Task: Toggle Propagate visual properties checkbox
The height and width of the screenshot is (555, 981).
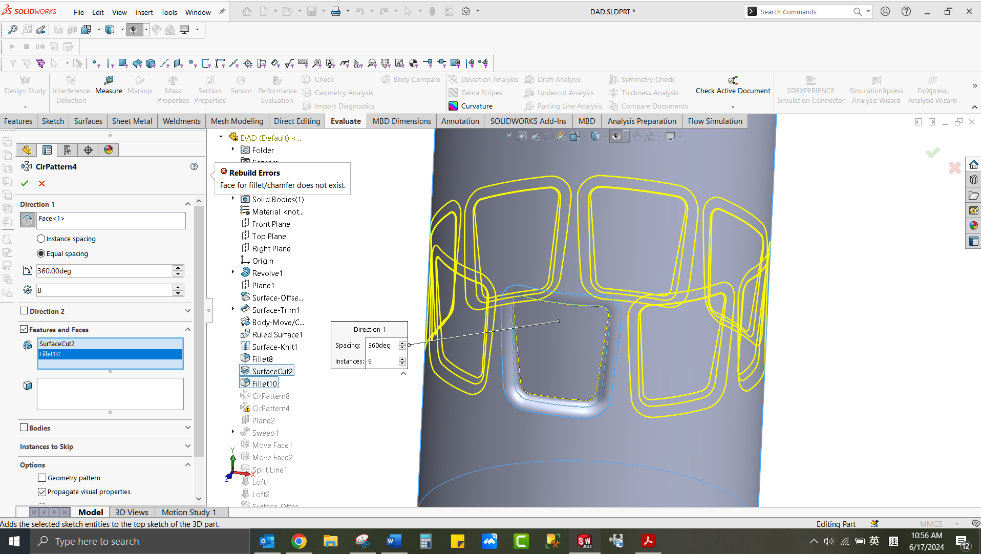Action: pyautogui.click(x=42, y=492)
